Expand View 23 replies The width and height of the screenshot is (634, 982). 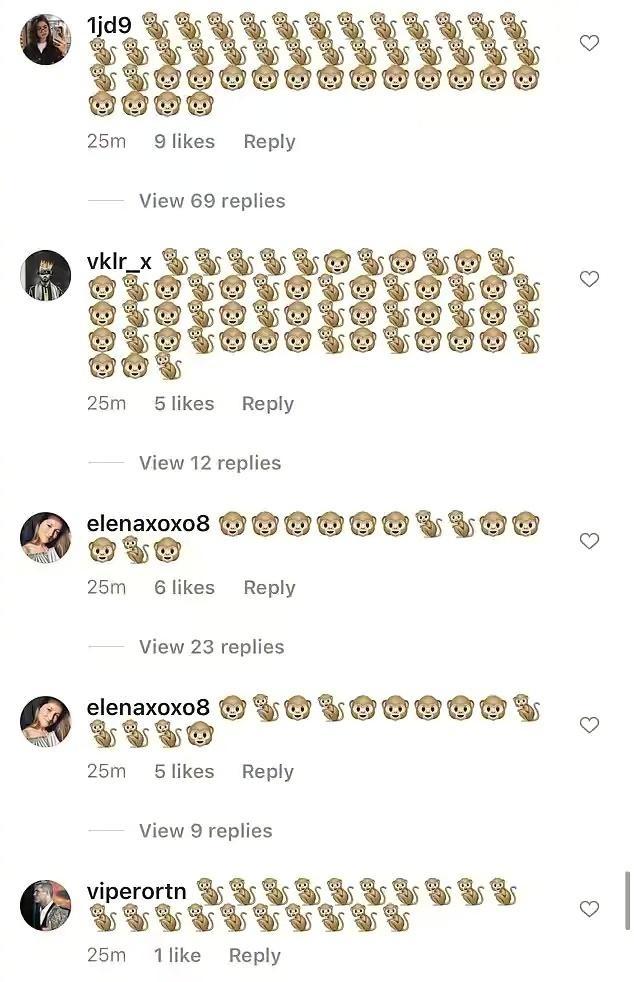[x=211, y=646]
